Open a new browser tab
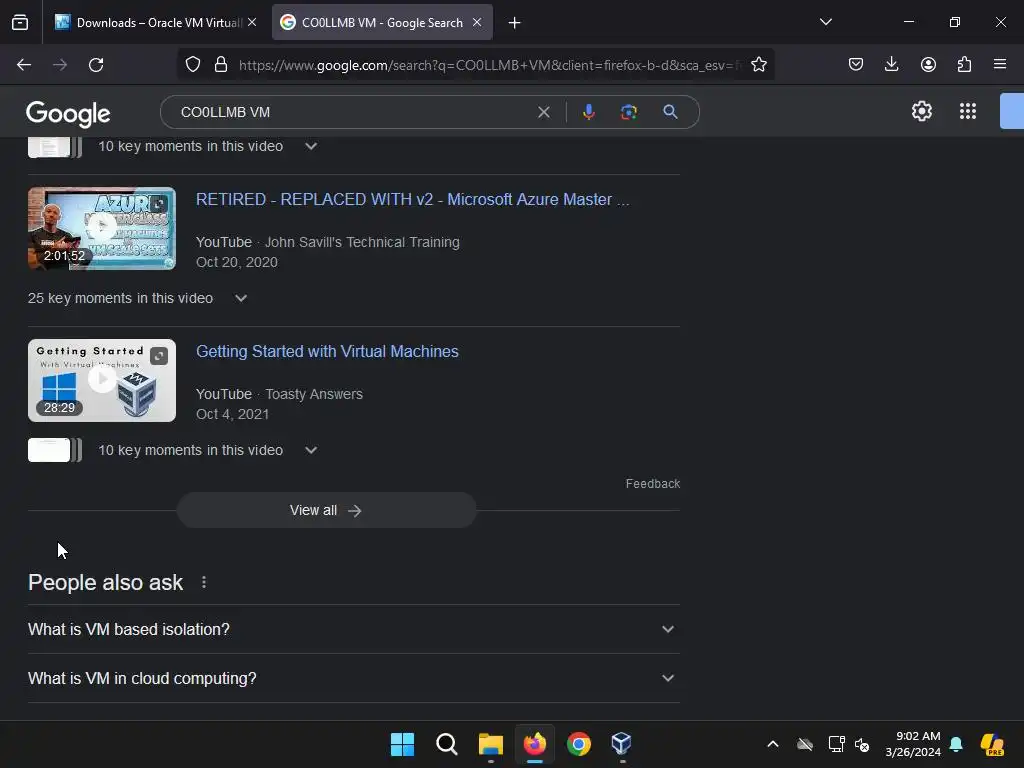Screen dimensions: 1024x768 [515, 23]
